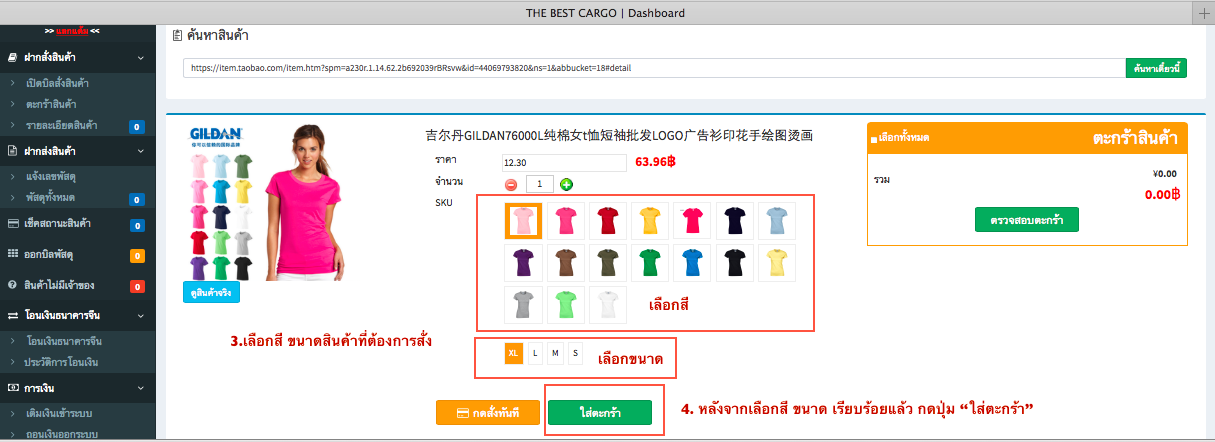Open รายละเอียดสินค้า in the sidebar
1215x442 pixels.
pos(62,125)
